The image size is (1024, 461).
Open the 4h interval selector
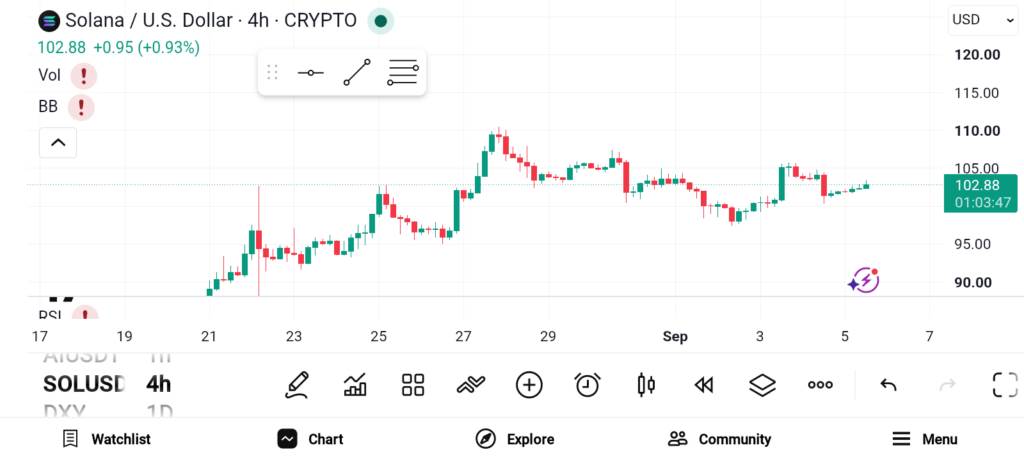(159, 384)
